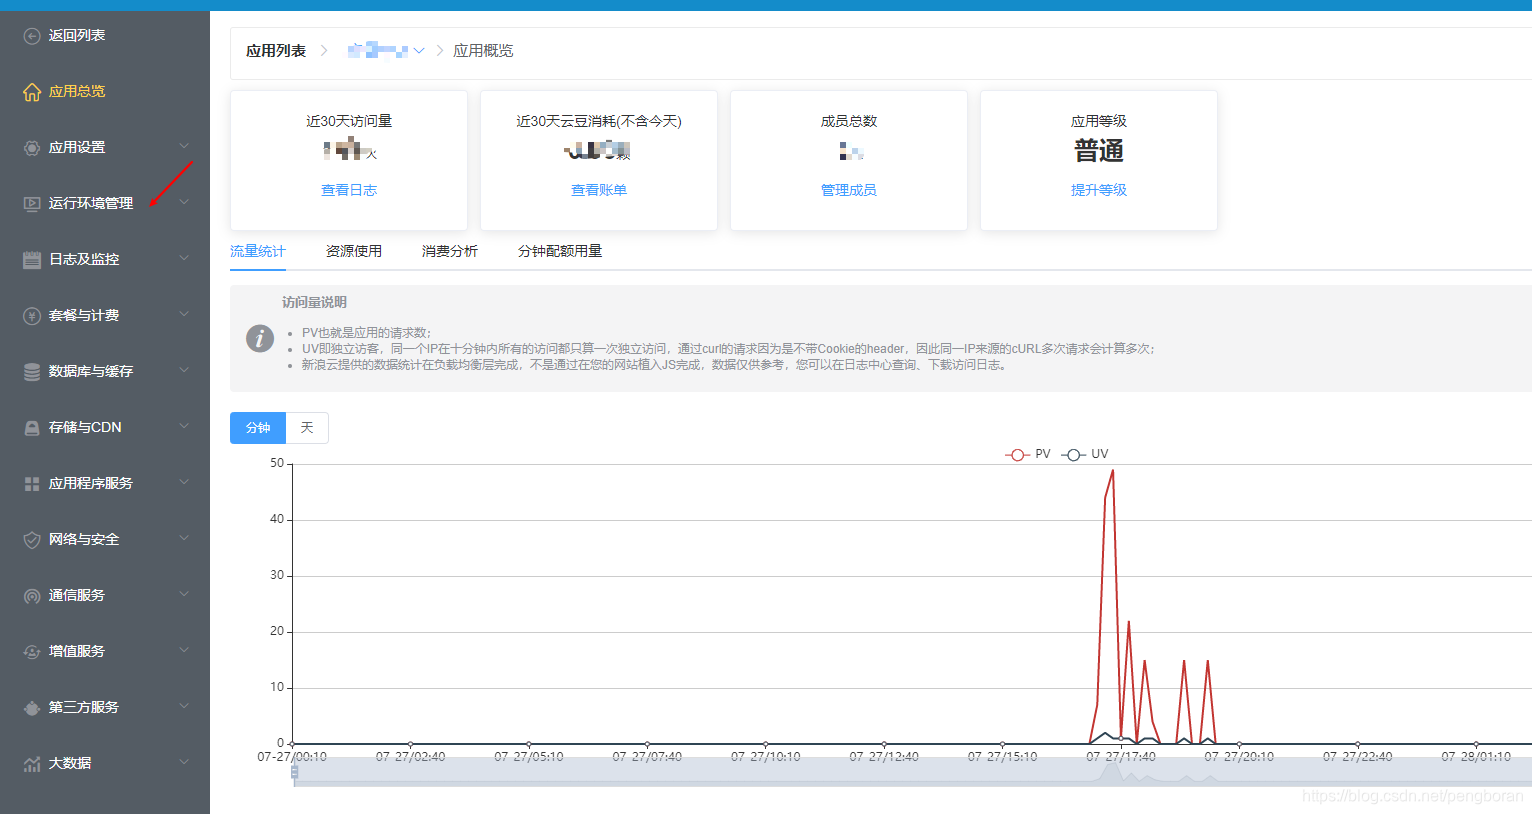The height and width of the screenshot is (814, 1532).
Task: Click the 查看日志 link
Action: click(x=349, y=190)
